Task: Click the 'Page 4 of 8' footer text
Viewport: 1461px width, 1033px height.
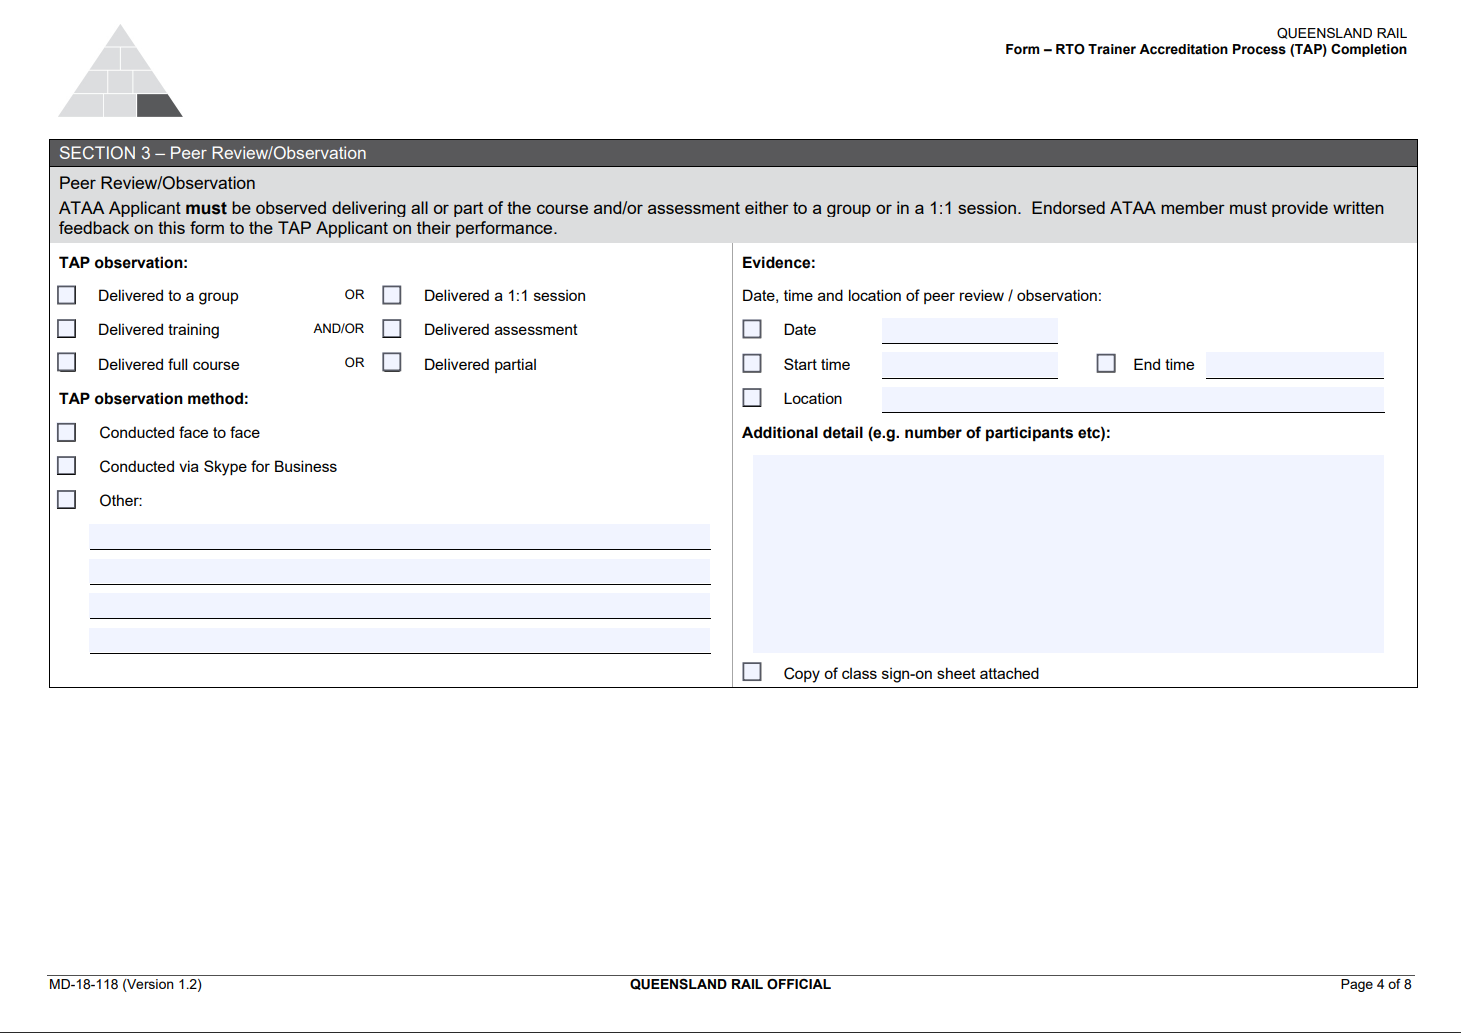Action: [x=1376, y=984]
